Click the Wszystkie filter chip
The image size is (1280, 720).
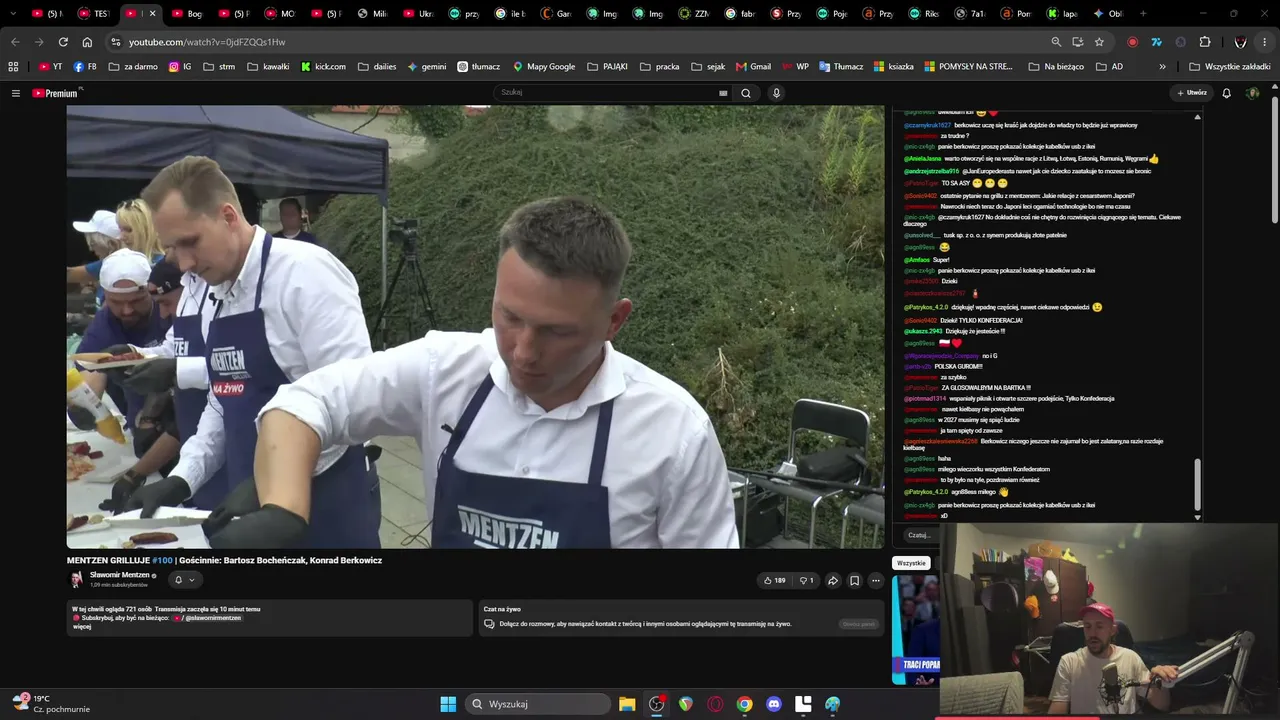911,563
